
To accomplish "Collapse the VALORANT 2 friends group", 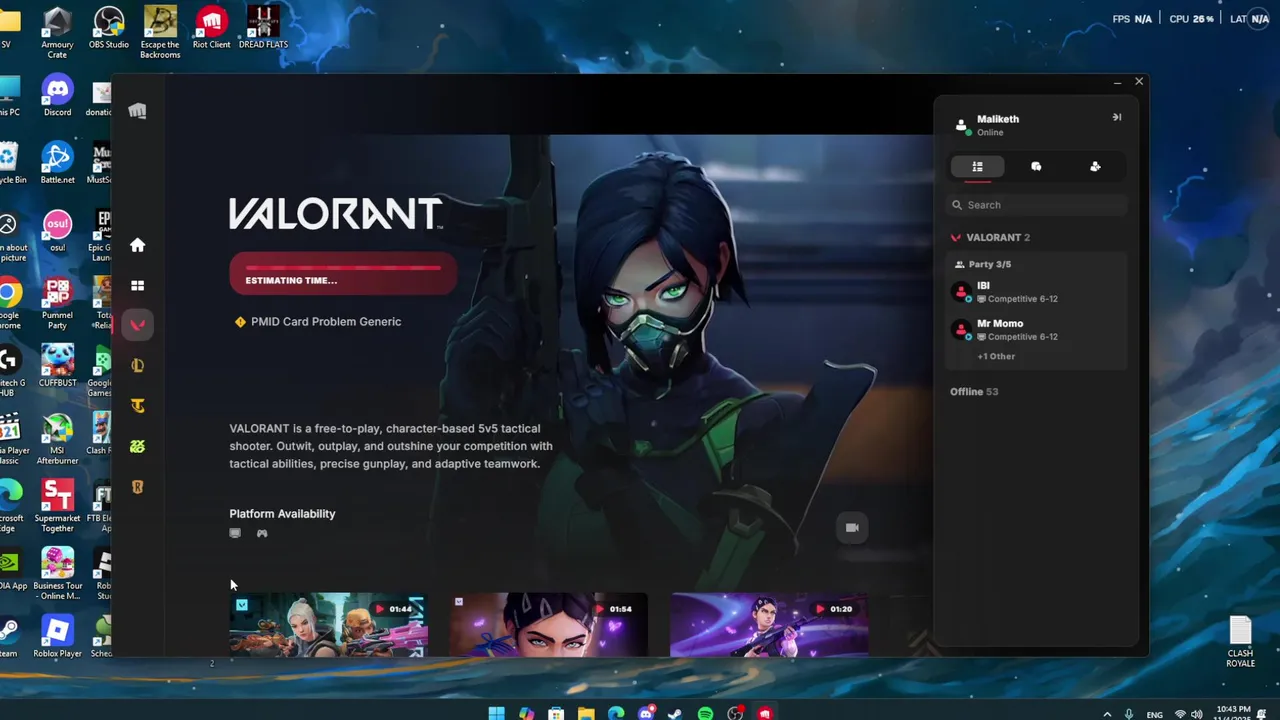I will [x=990, y=237].
